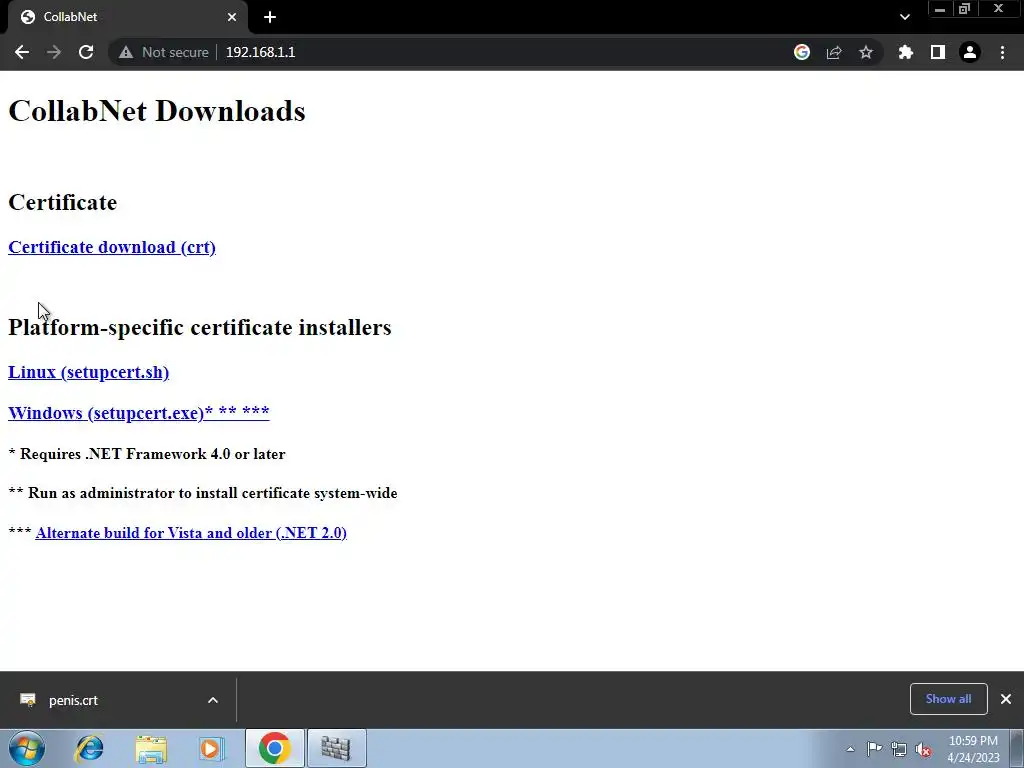This screenshot has width=1024, height=768.
Task: Show hidden system tray icons
Action: (850, 749)
